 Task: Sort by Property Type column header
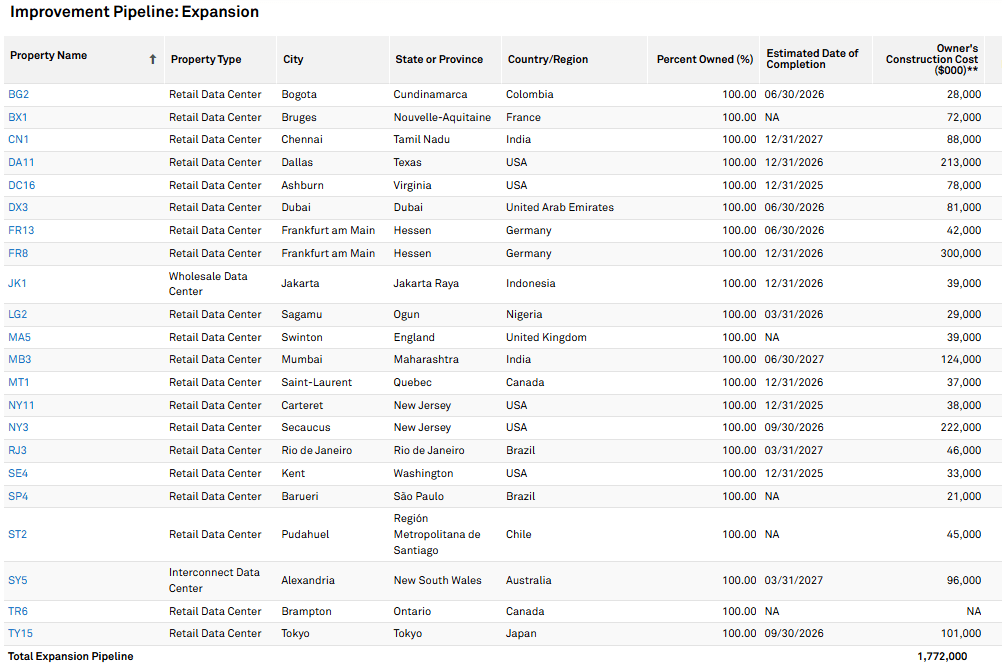point(206,59)
